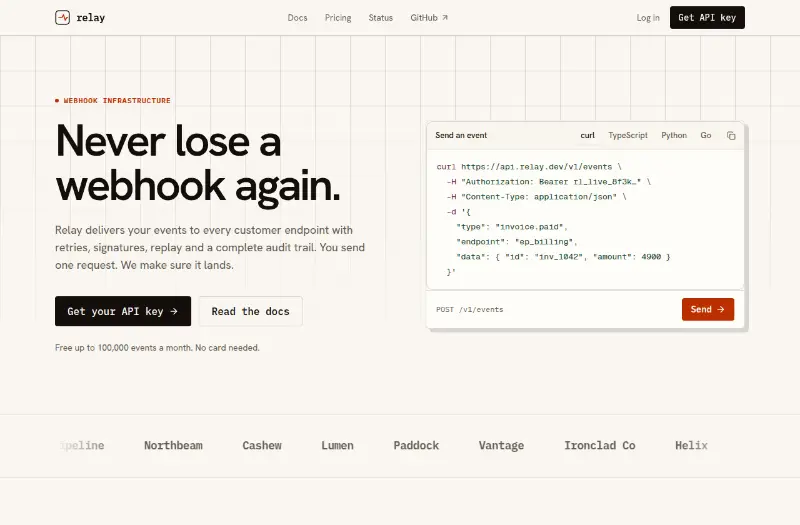Open the Log in link
The image size is (800, 525).
(648, 17)
